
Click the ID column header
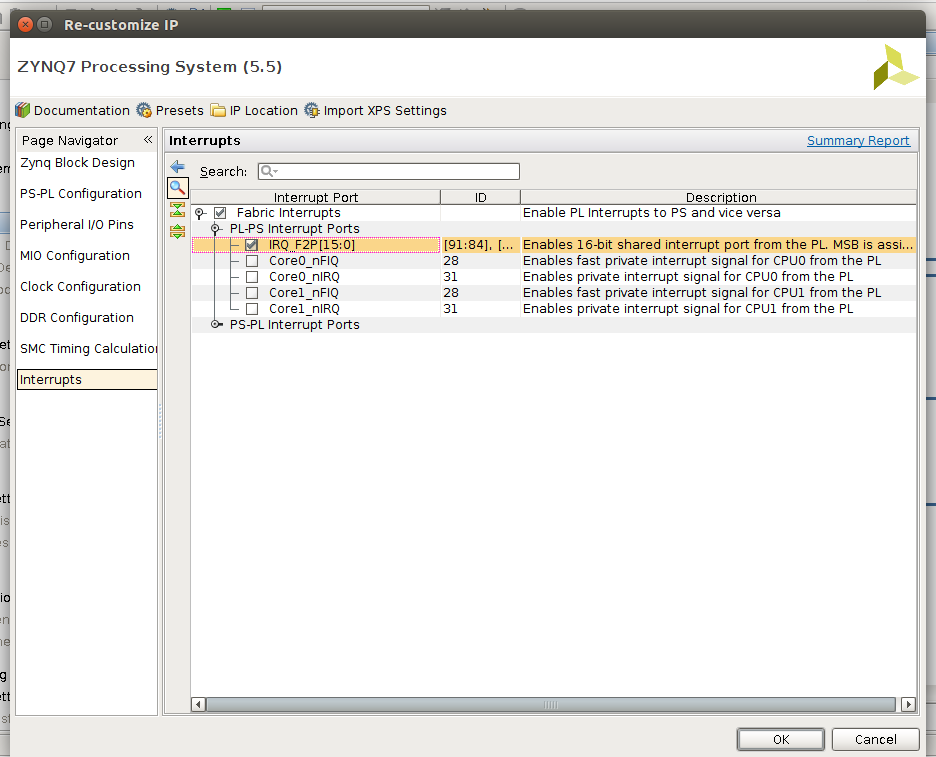pyautogui.click(x=481, y=197)
